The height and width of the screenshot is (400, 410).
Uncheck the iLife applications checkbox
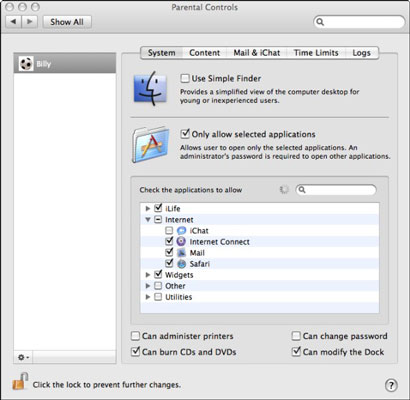158,208
